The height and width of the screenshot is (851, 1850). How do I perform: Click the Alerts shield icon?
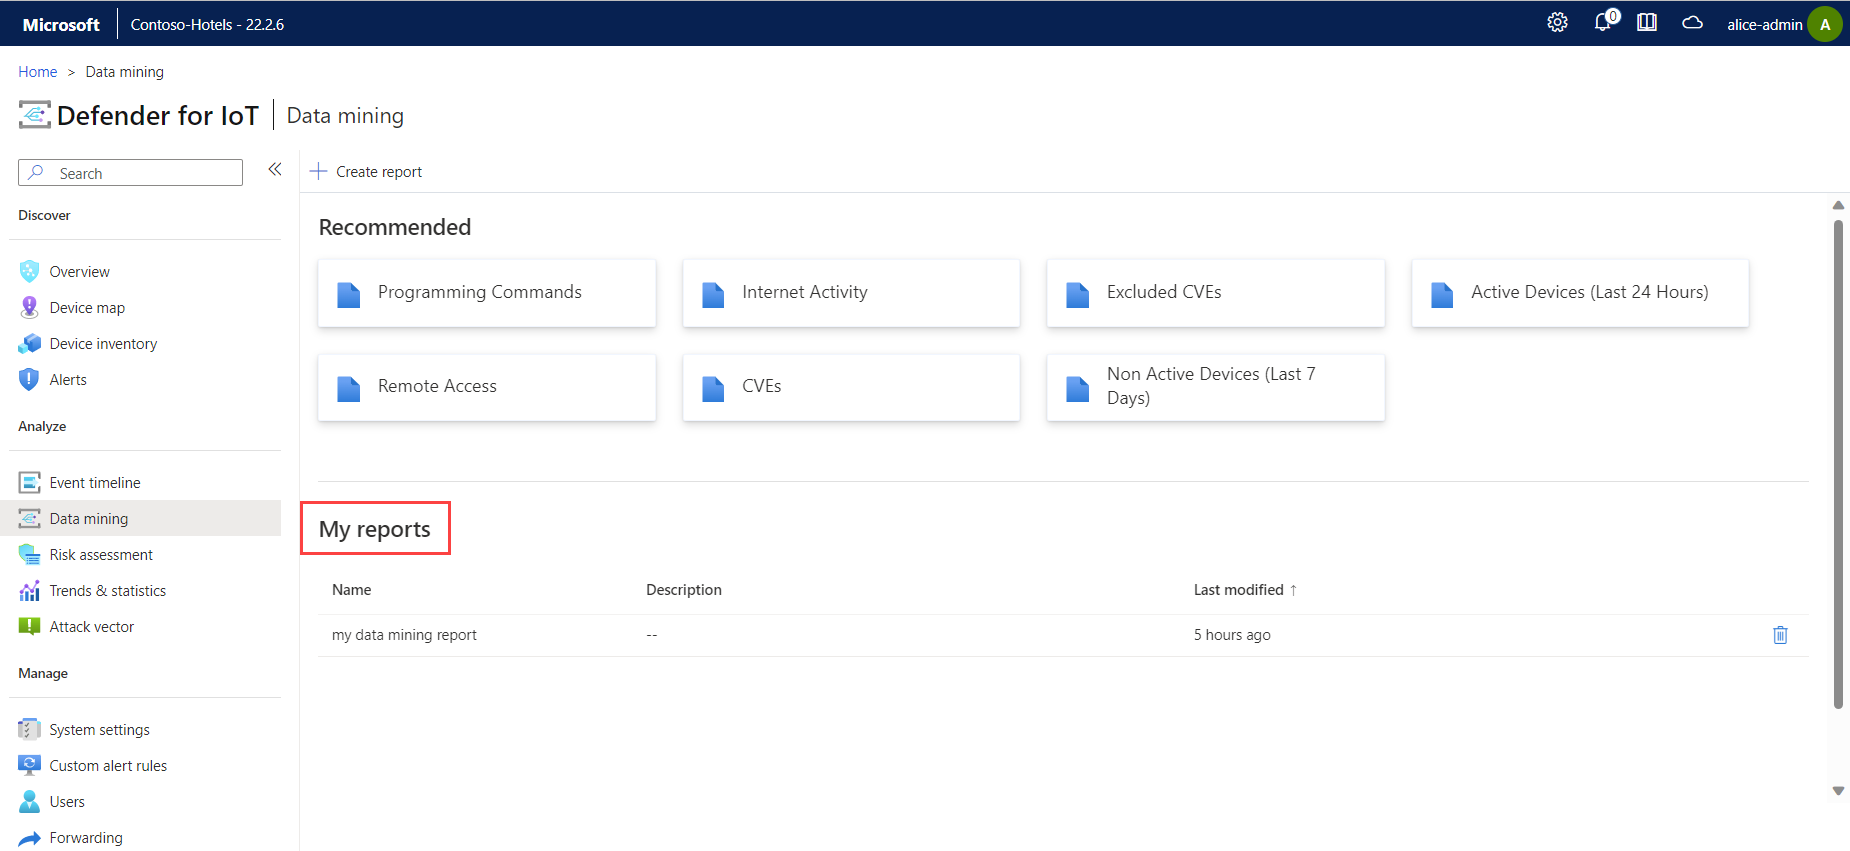pyautogui.click(x=30, y=380)
